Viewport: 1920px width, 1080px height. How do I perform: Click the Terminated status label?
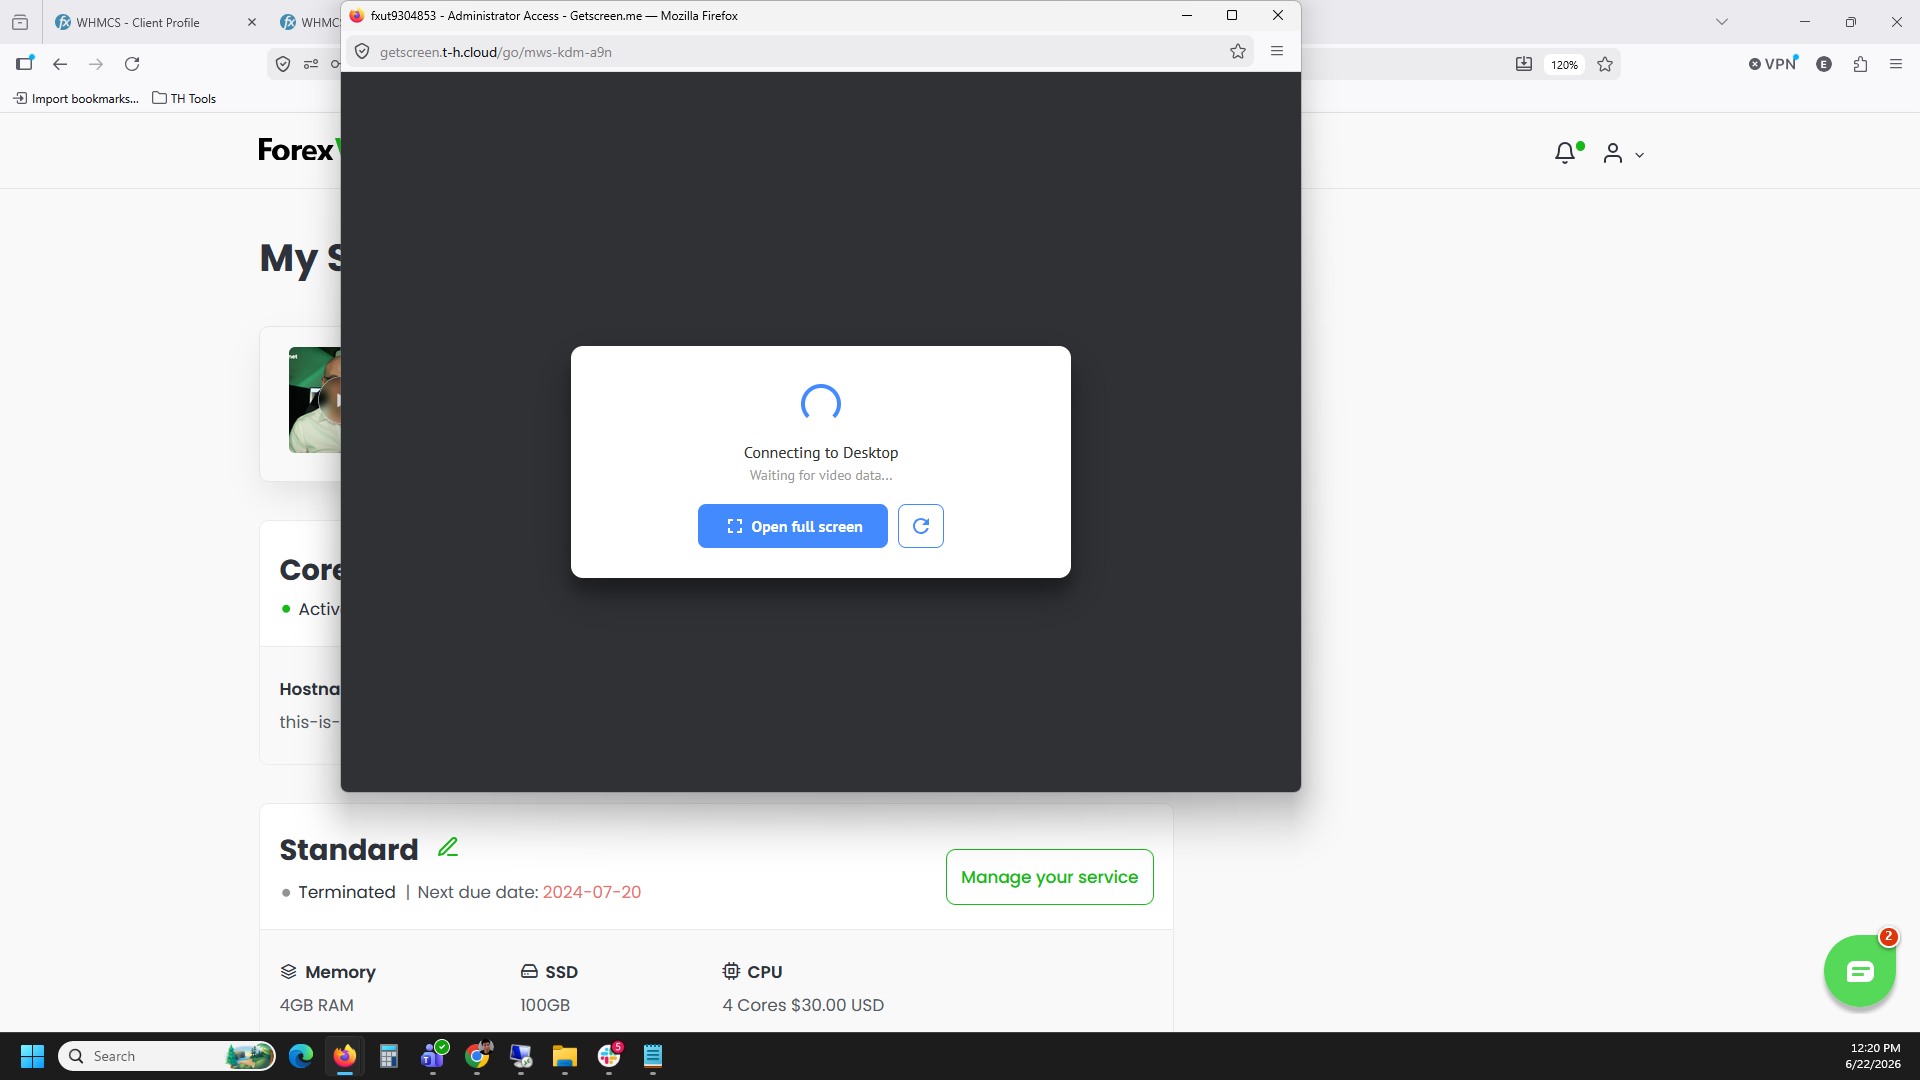[x=346, y=892]
